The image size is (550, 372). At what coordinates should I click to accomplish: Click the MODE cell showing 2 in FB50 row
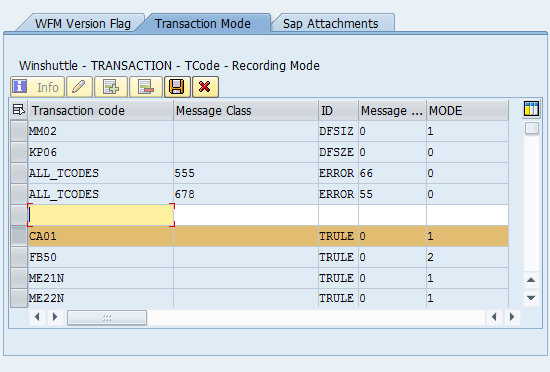pyautogui.click(x=468, y=257)
